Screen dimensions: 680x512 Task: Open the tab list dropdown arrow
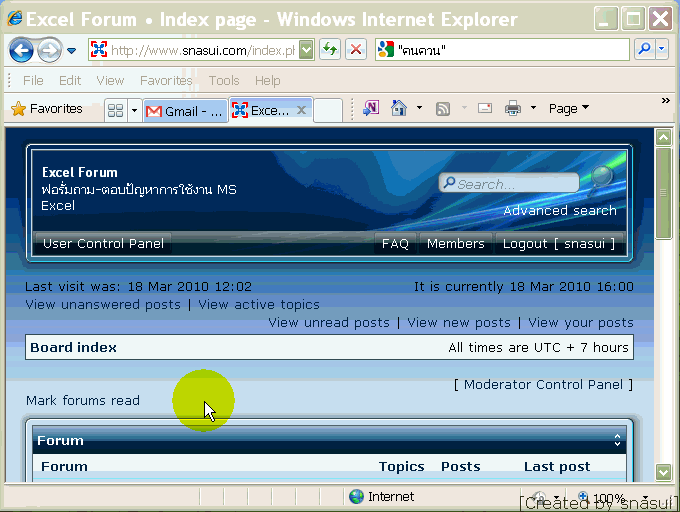pyautogui.click(x=134, y=110)
